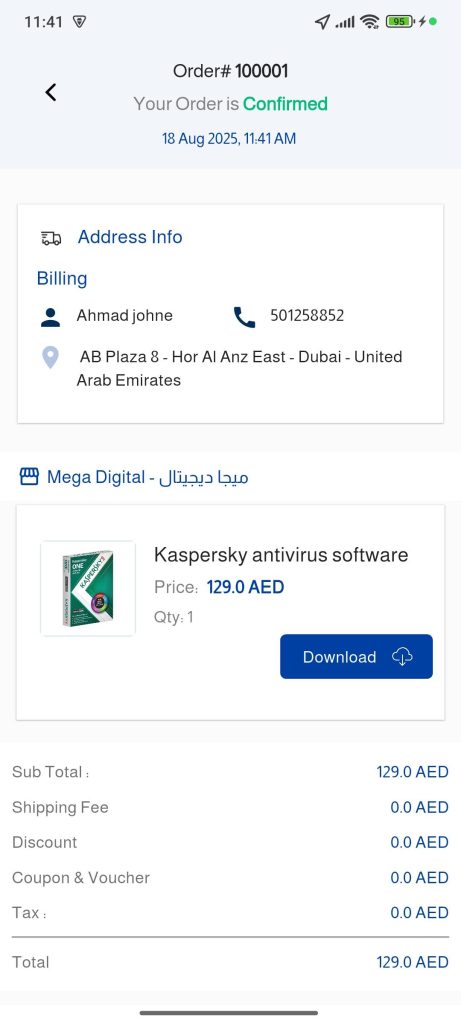Tap the Total amount 129.0 AED row

pos(230,962)
